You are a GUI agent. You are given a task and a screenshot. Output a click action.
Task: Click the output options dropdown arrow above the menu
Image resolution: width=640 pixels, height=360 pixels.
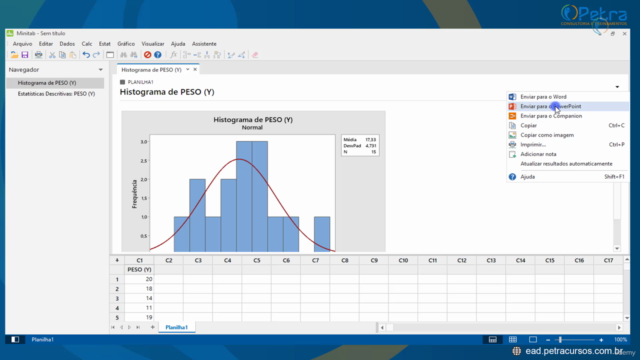pyautogui.click(x=617, y=87)
